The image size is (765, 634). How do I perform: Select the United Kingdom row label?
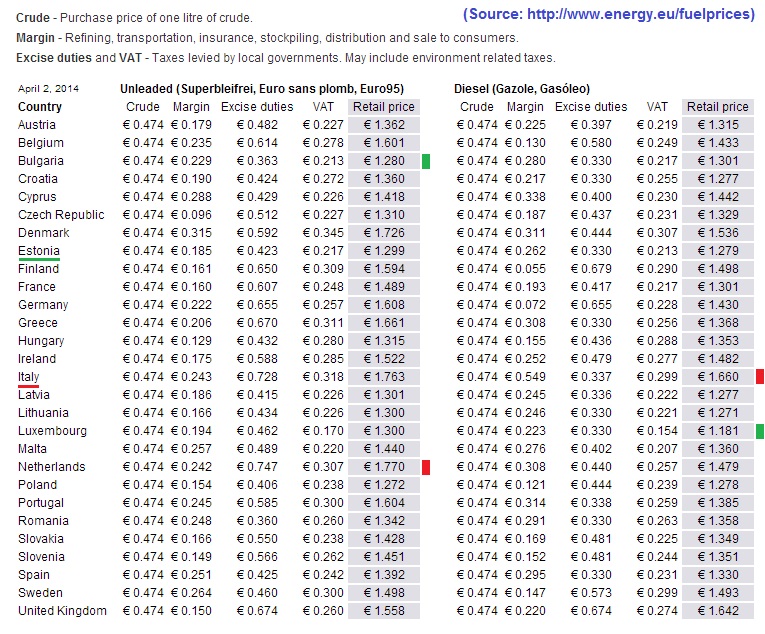click(62, 611)
